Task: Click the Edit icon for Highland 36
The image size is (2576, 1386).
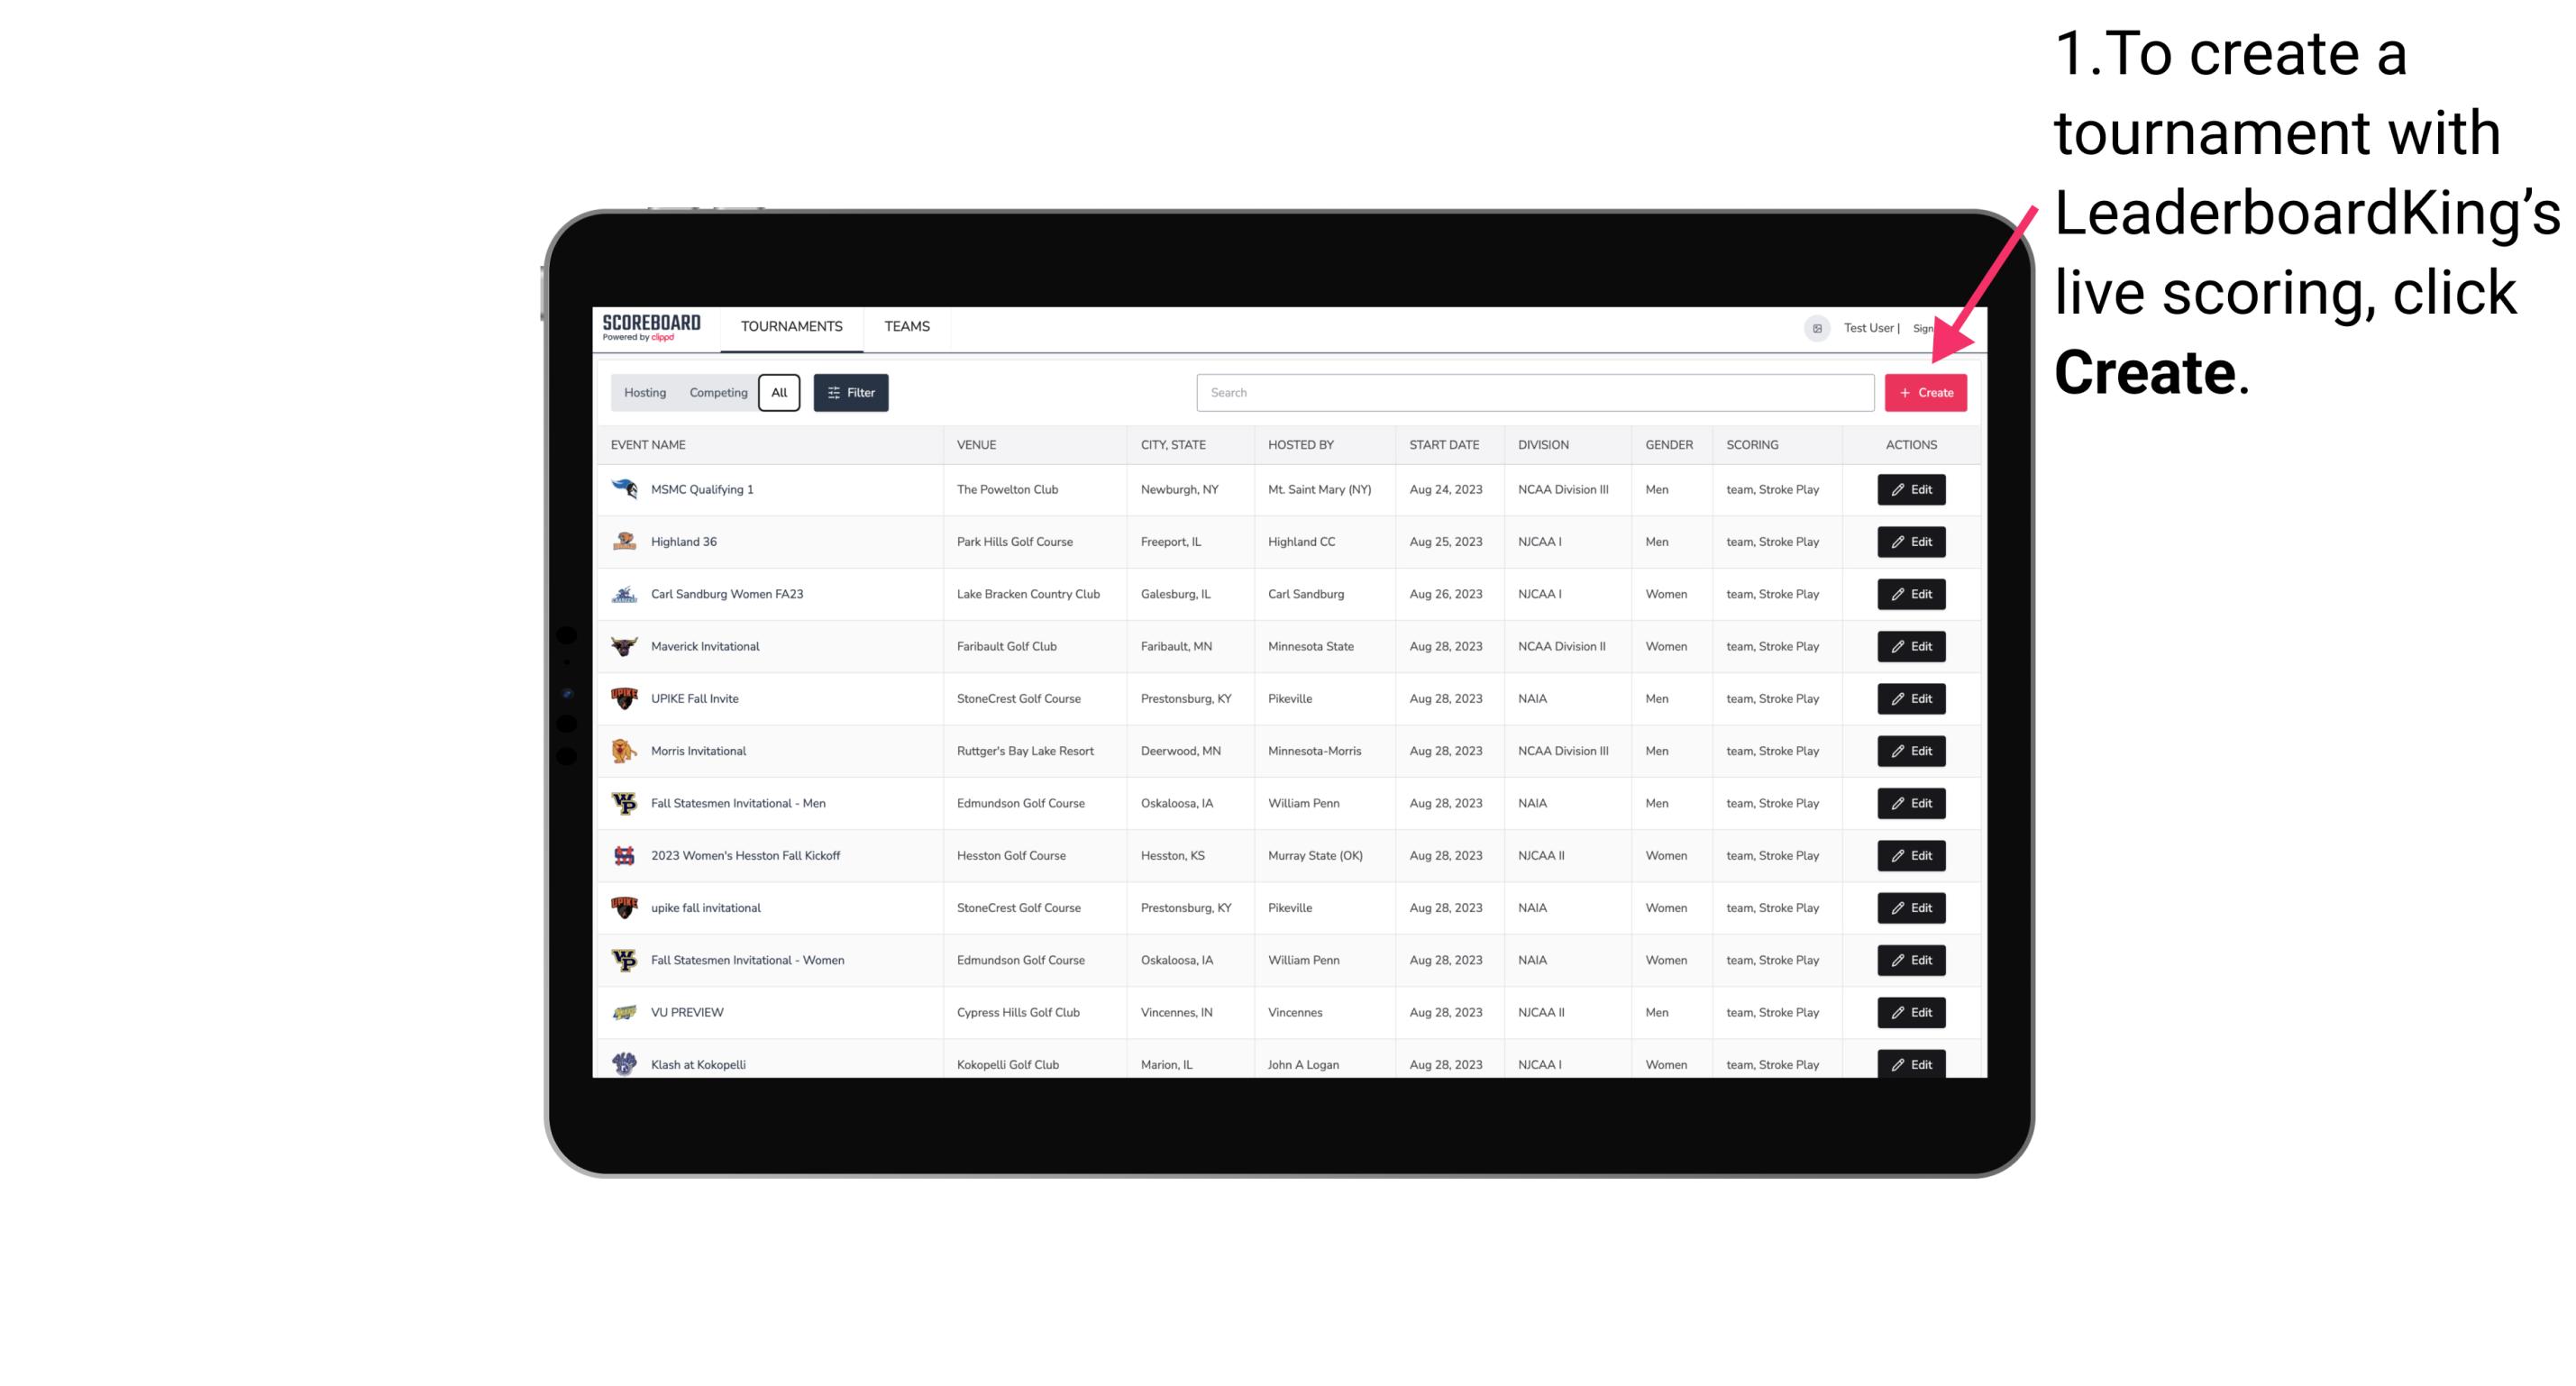Action: tap(1910, 541)
